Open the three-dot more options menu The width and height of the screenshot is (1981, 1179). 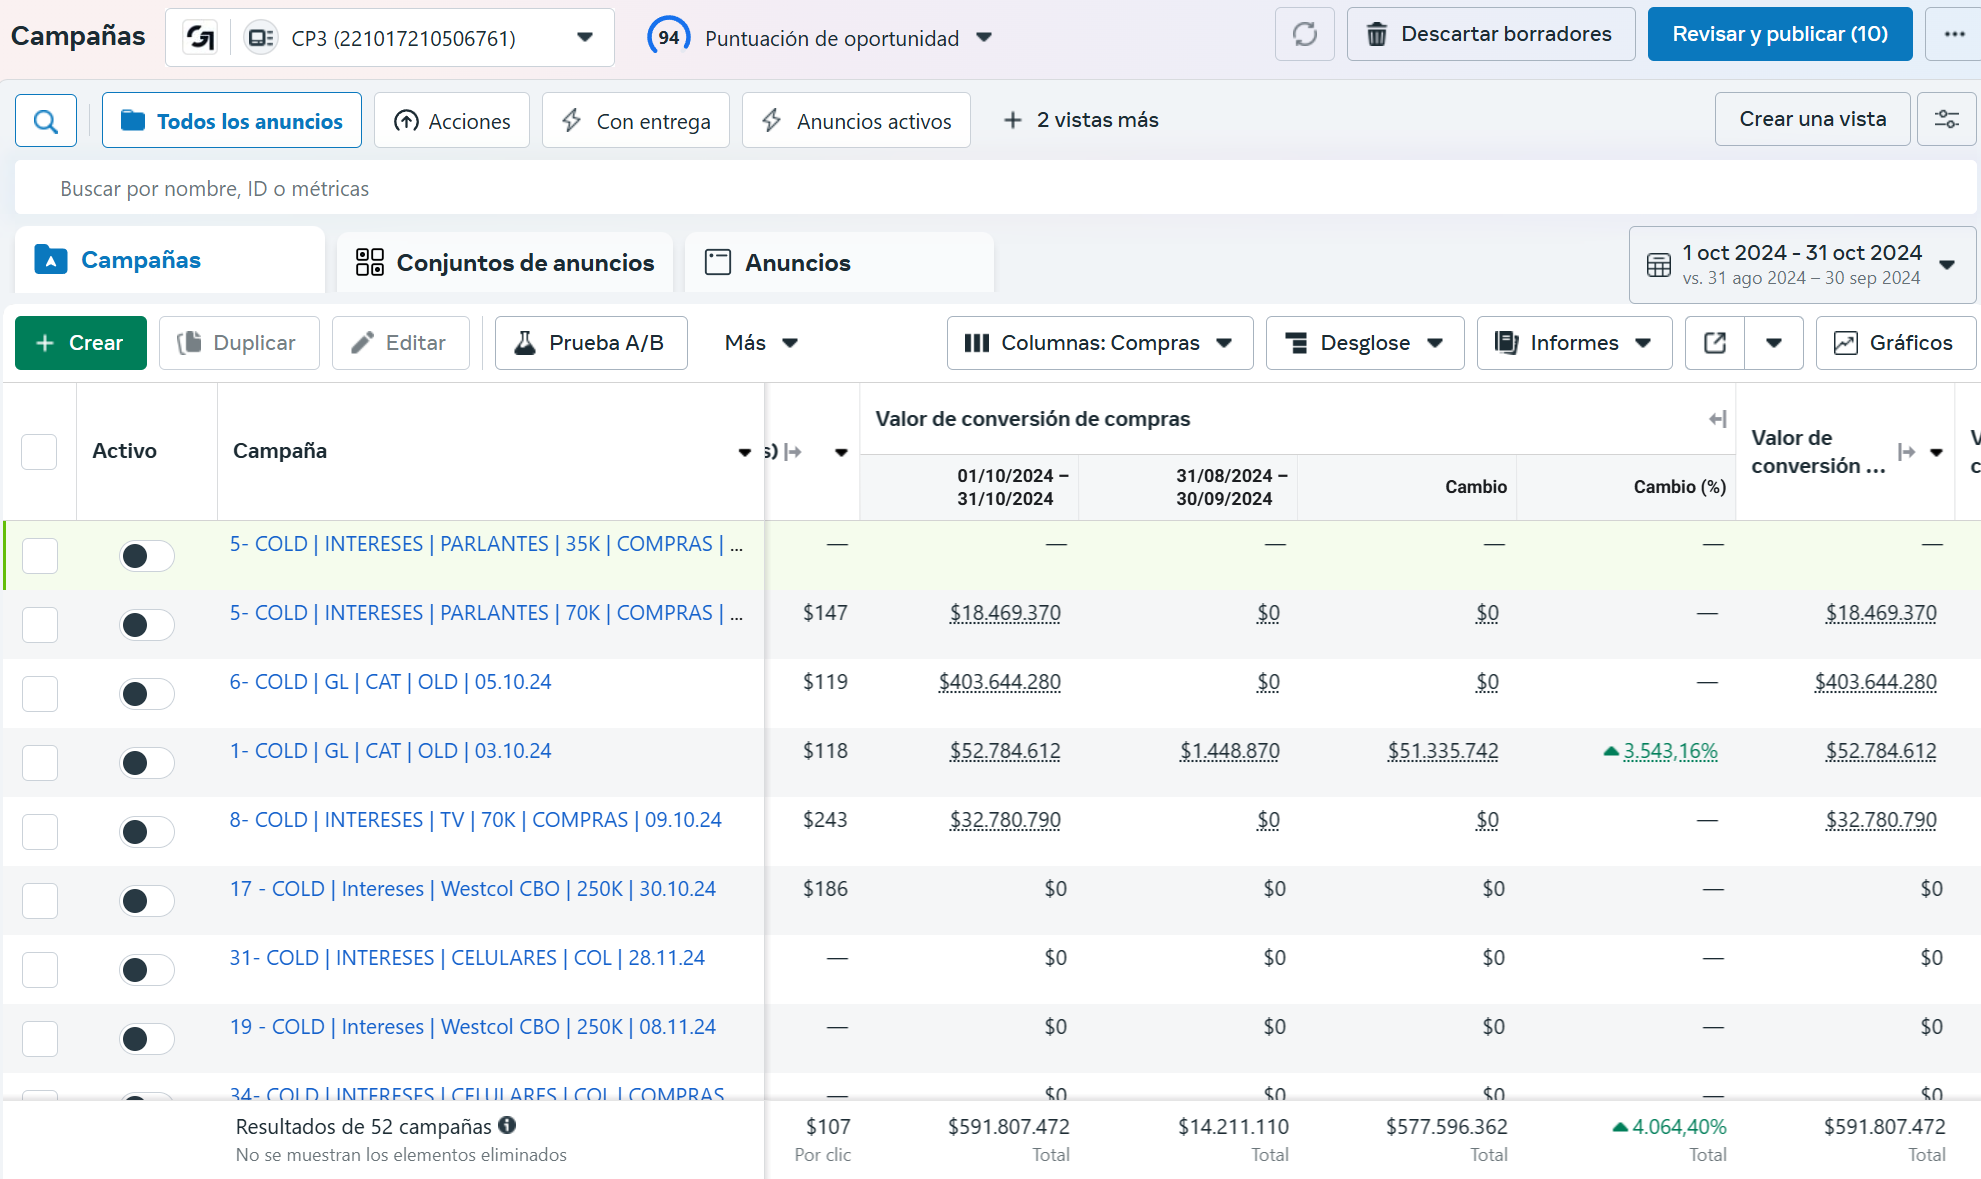(x=1954, y=34)
